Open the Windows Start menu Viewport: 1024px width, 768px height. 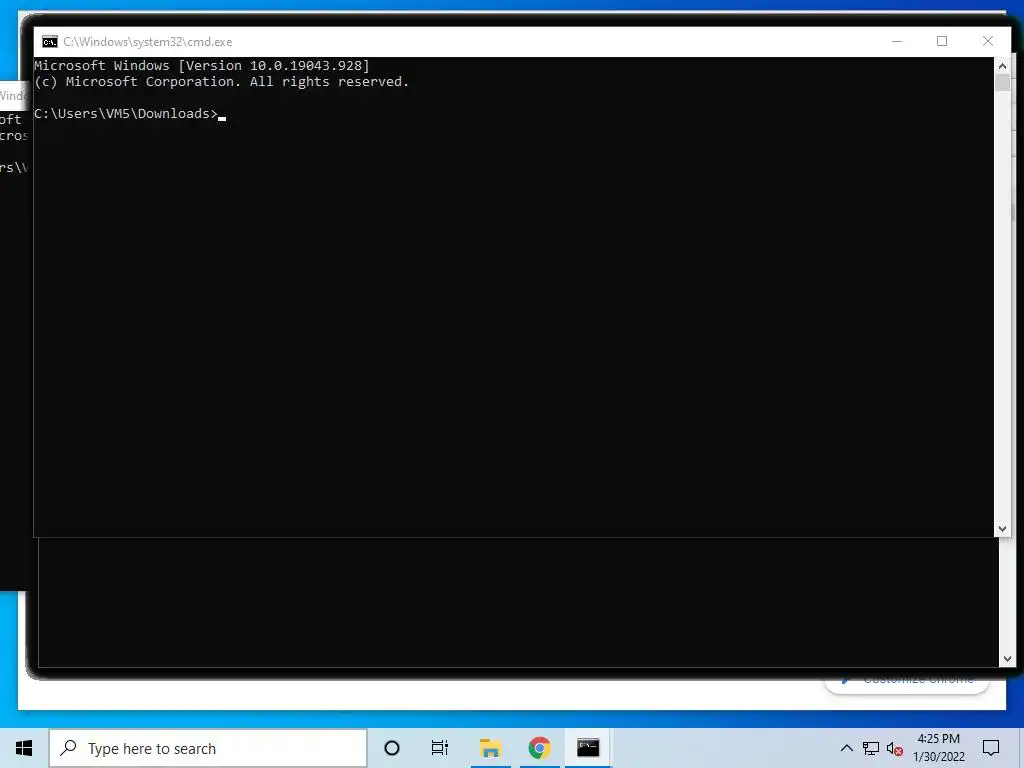coord(24,748)
